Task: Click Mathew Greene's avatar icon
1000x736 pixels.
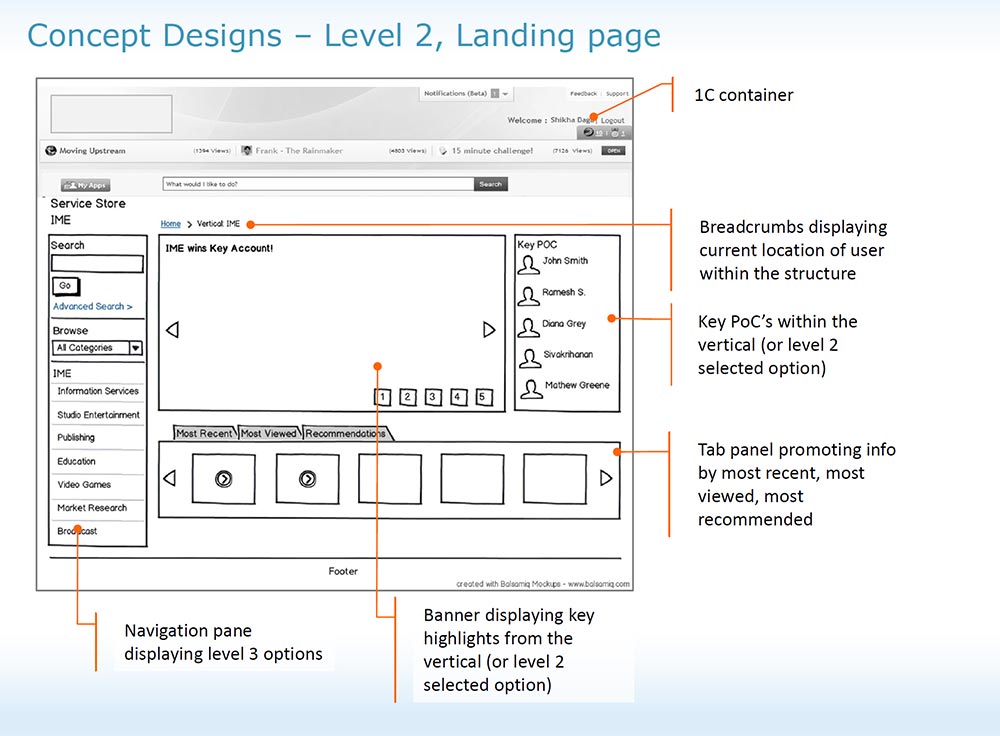Action: point(530,387)
